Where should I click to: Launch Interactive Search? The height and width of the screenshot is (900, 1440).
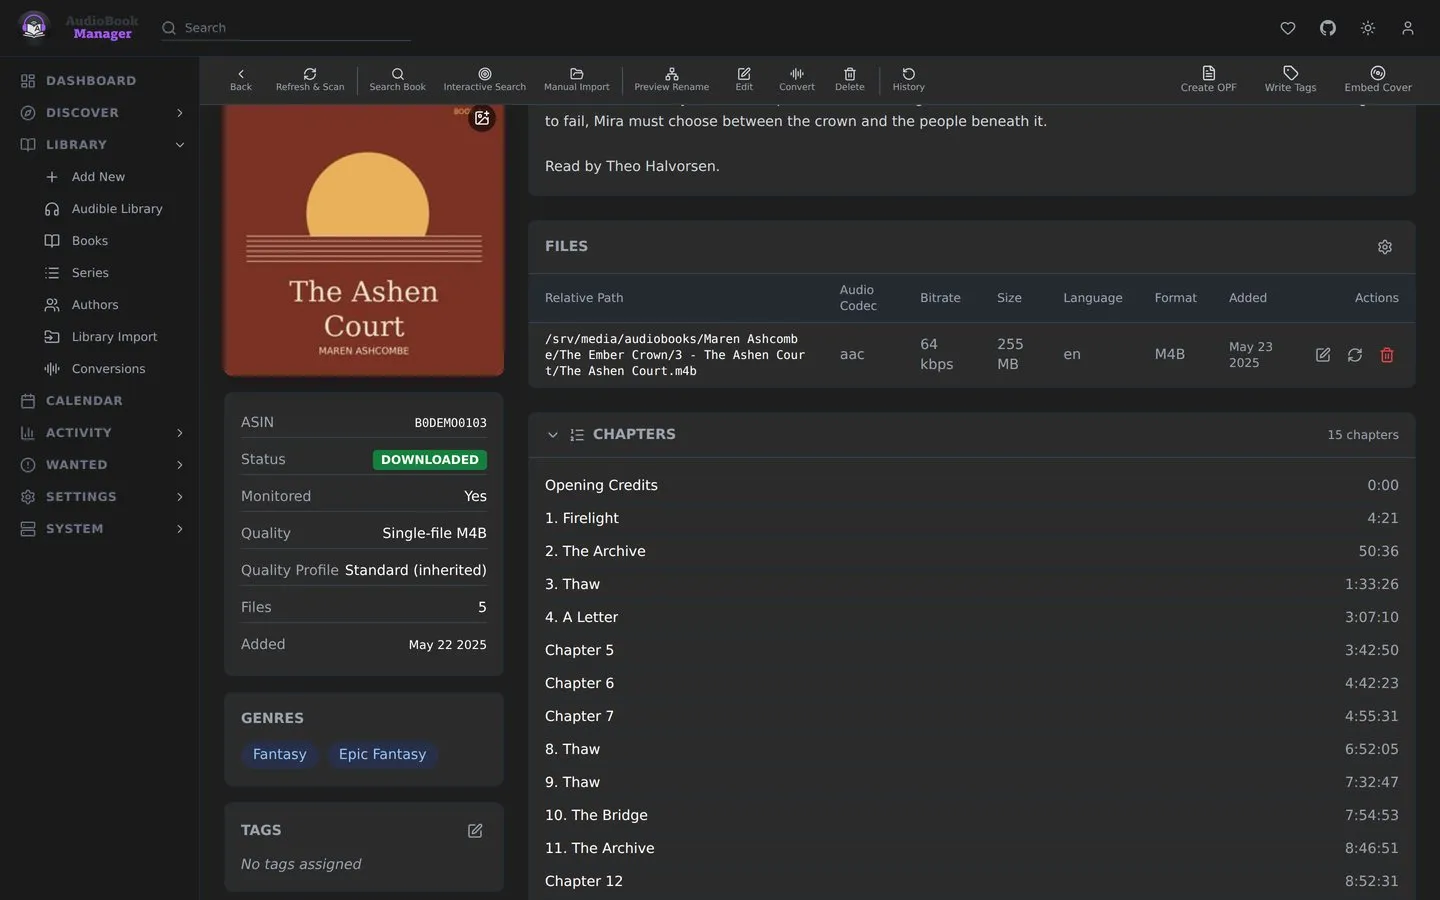(x=485, y=79)
